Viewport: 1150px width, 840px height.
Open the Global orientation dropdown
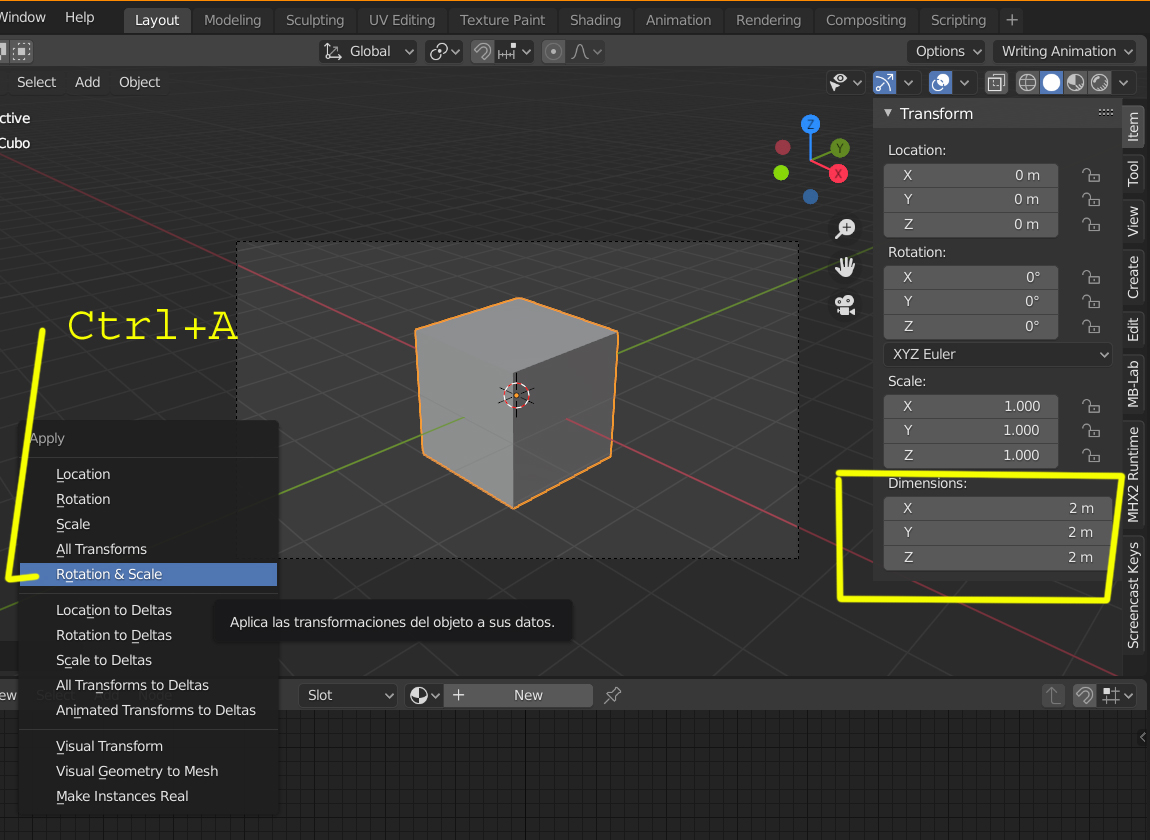369,51
